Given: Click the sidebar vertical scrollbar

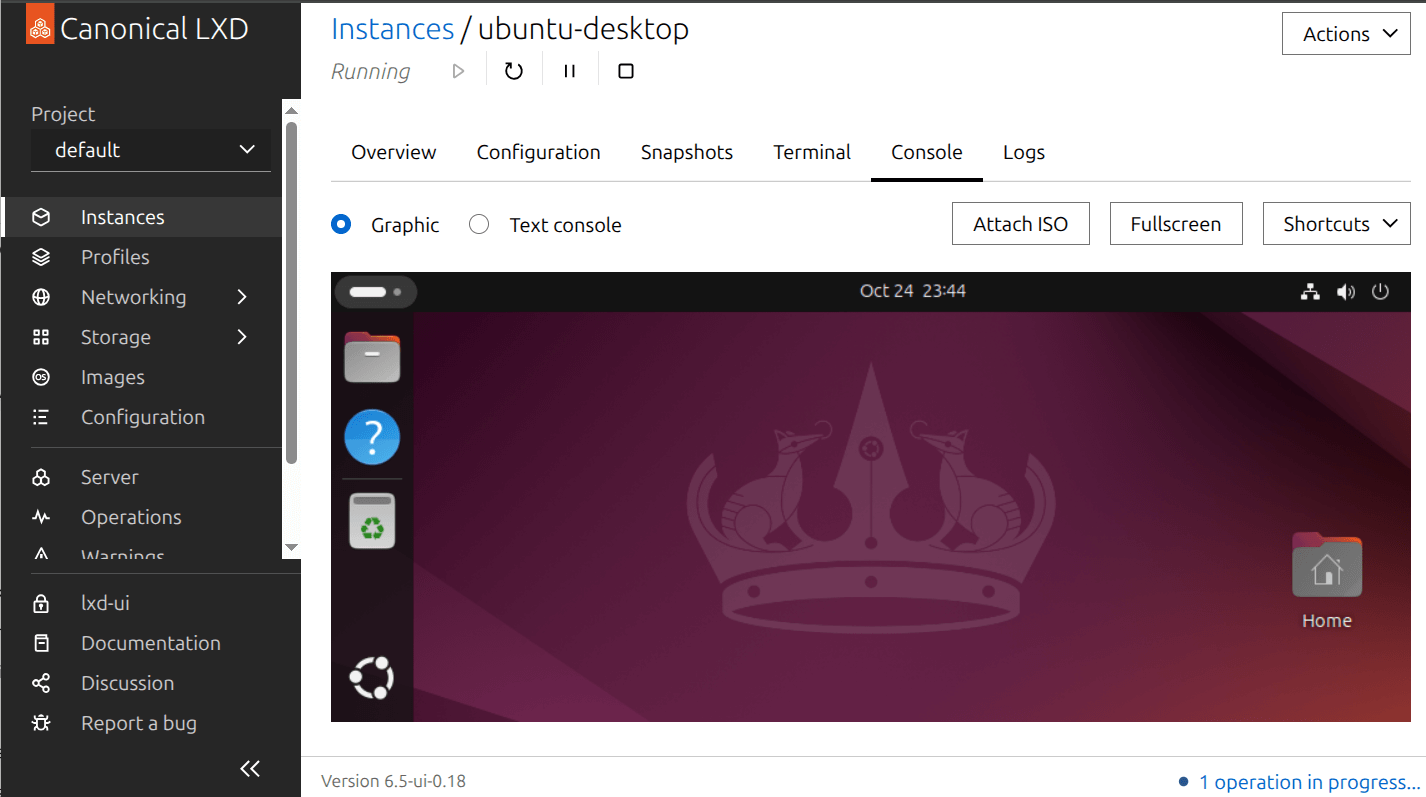Looking at the screenshot, I should click(x=291, y=292).
